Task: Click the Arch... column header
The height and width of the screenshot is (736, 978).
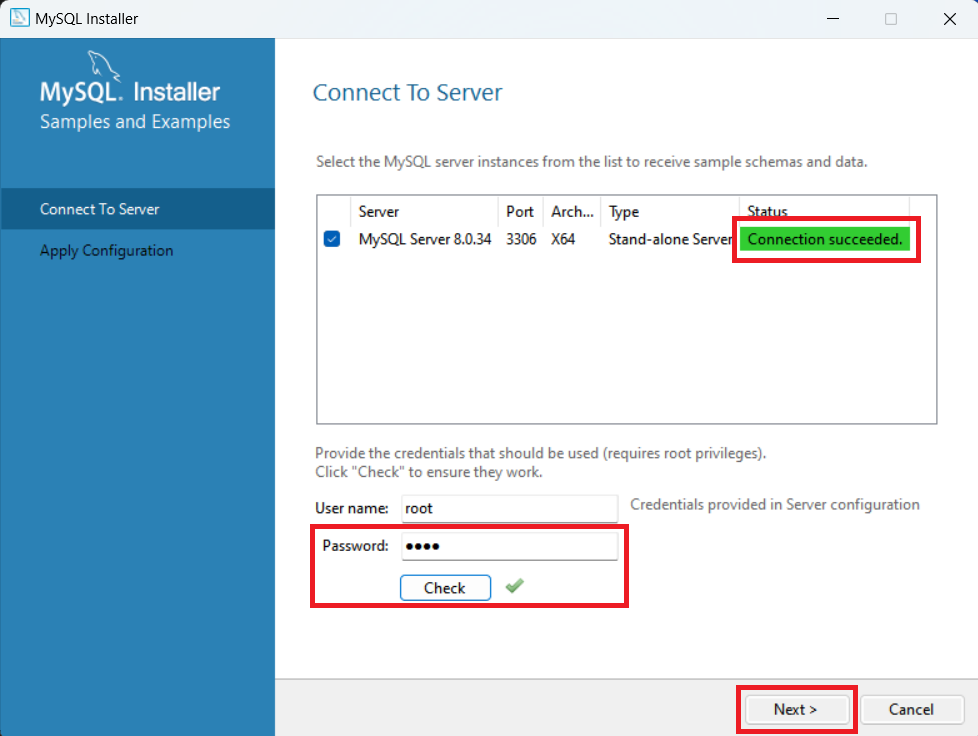Action: 572,211
